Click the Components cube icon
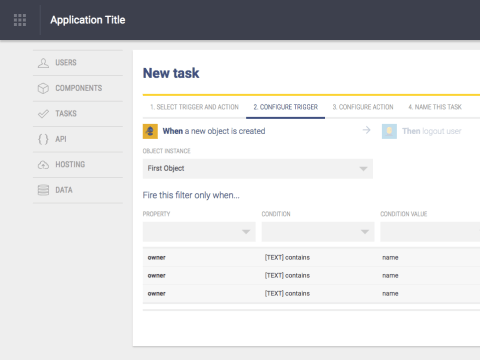 point(43,88)
